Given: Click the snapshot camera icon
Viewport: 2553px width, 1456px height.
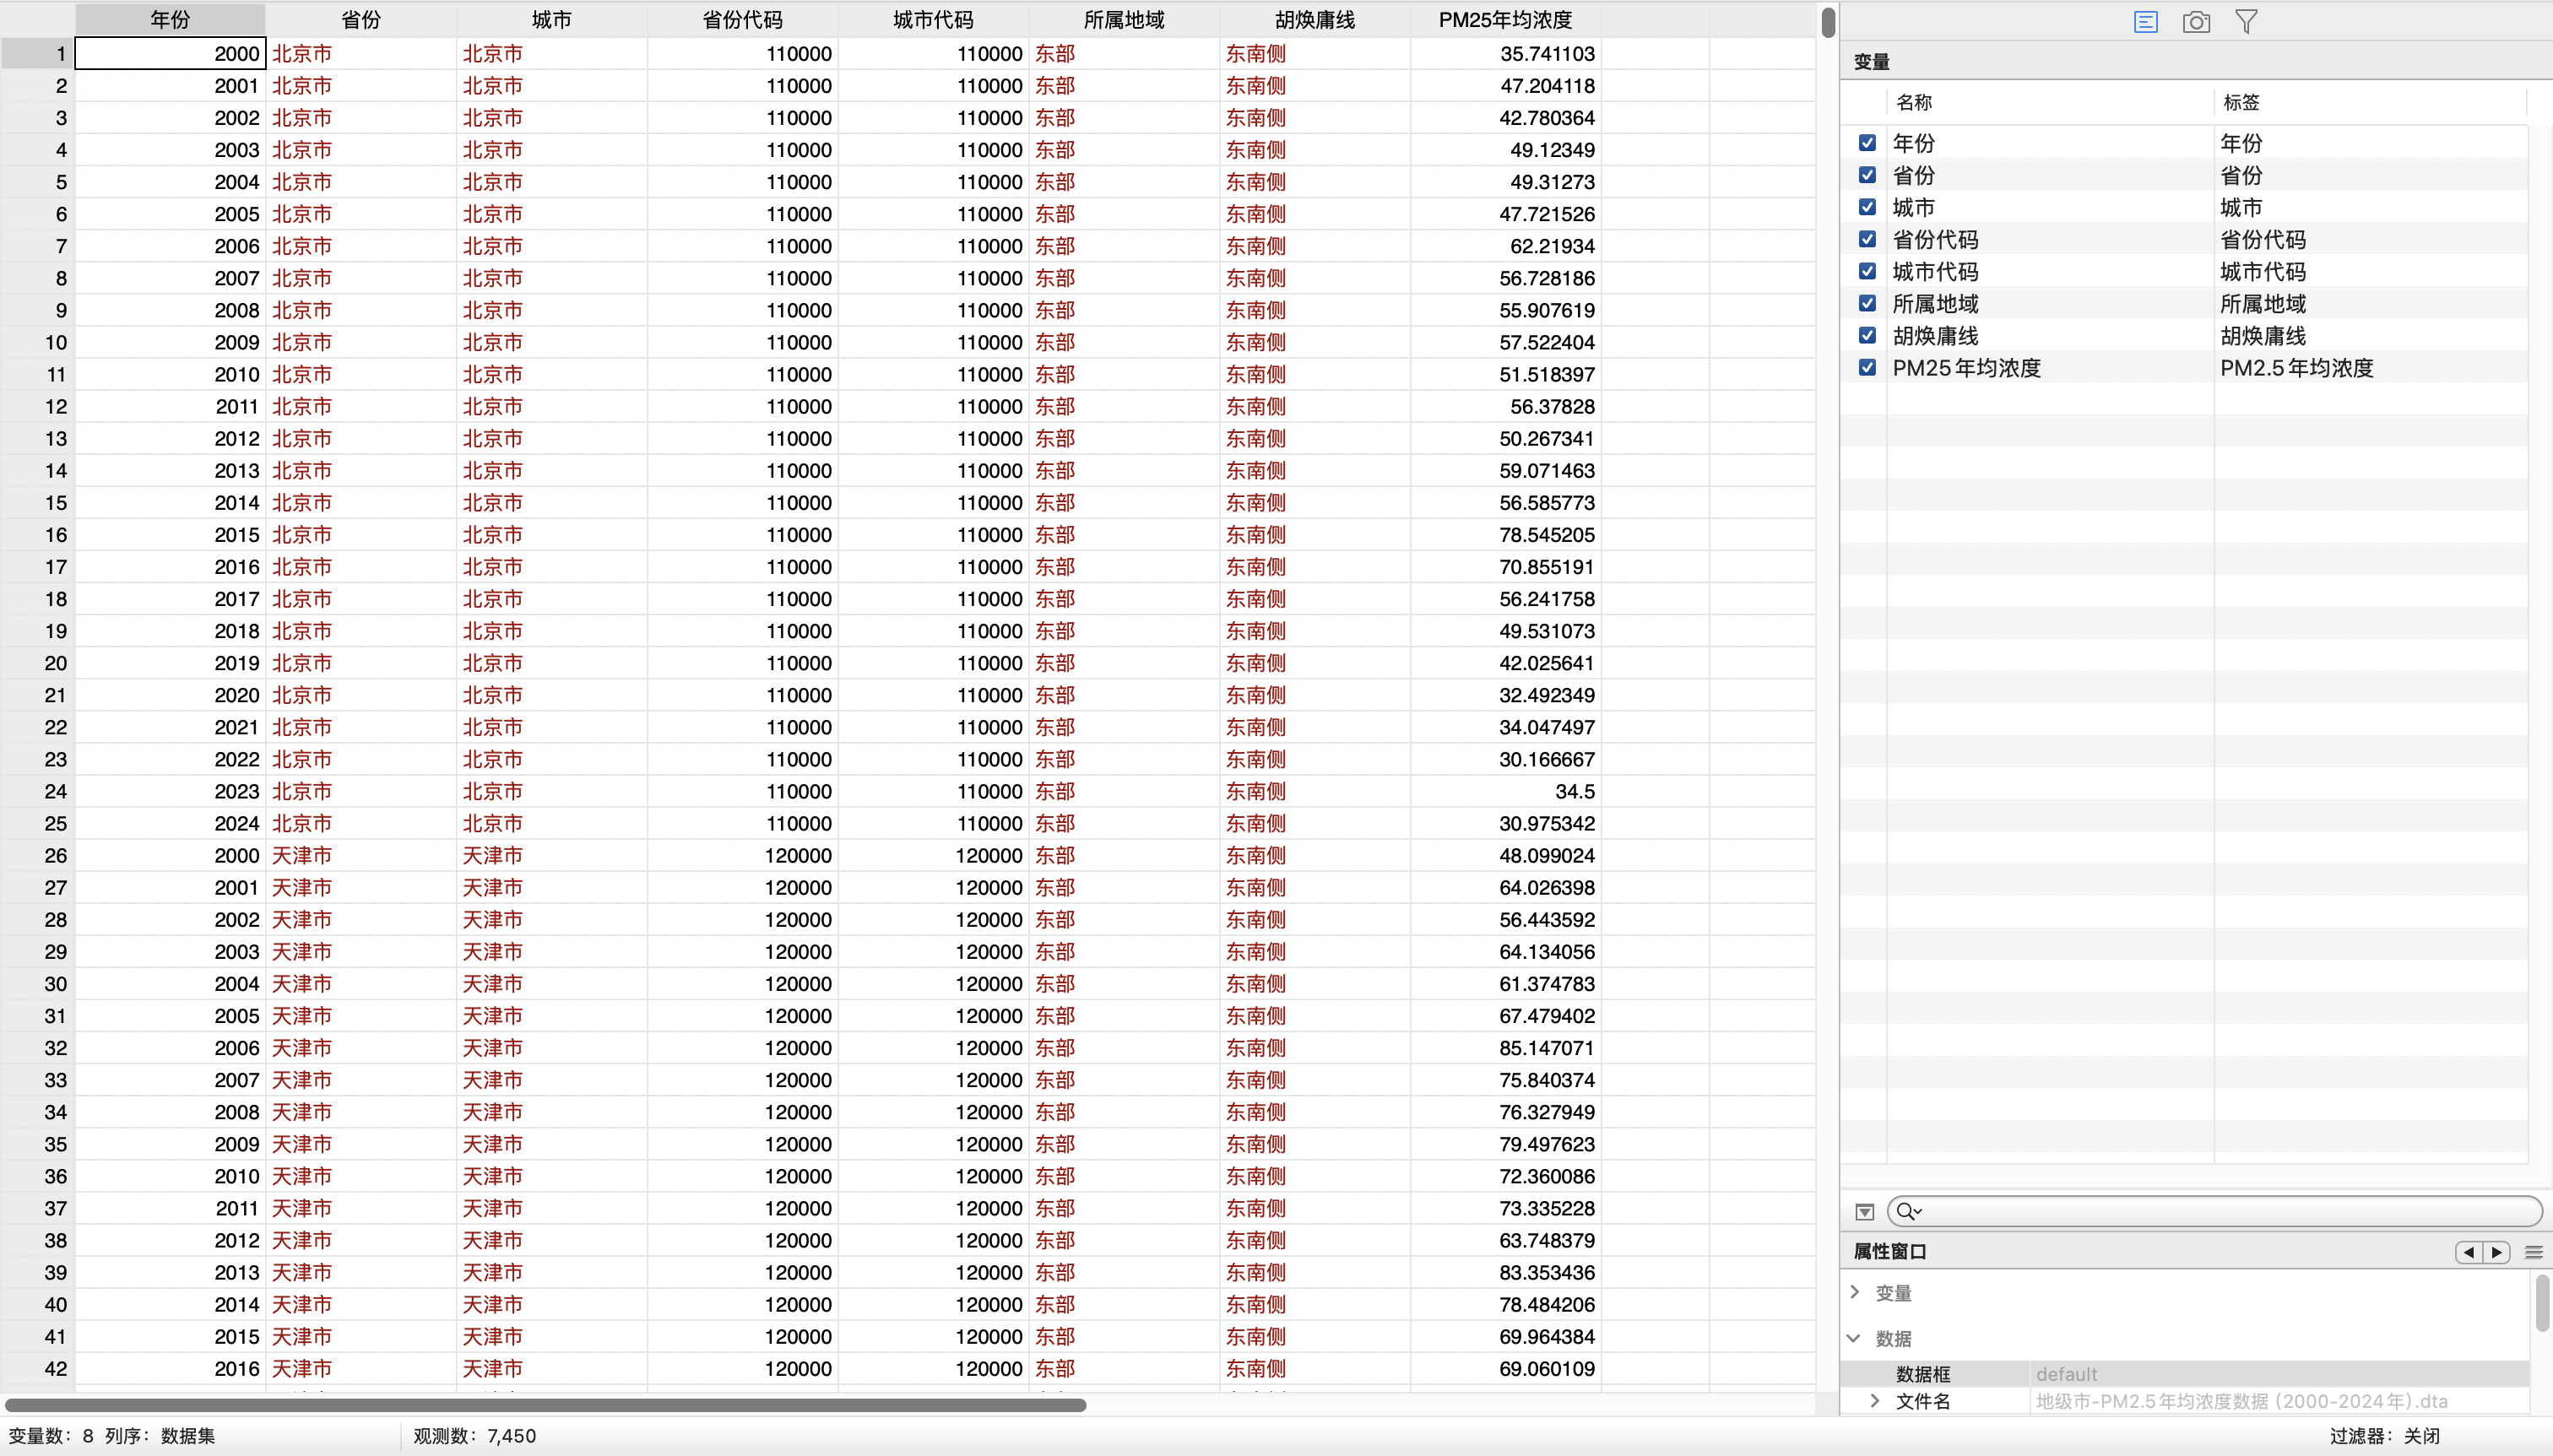Looking at the screenshot, I should [2196, 22].
